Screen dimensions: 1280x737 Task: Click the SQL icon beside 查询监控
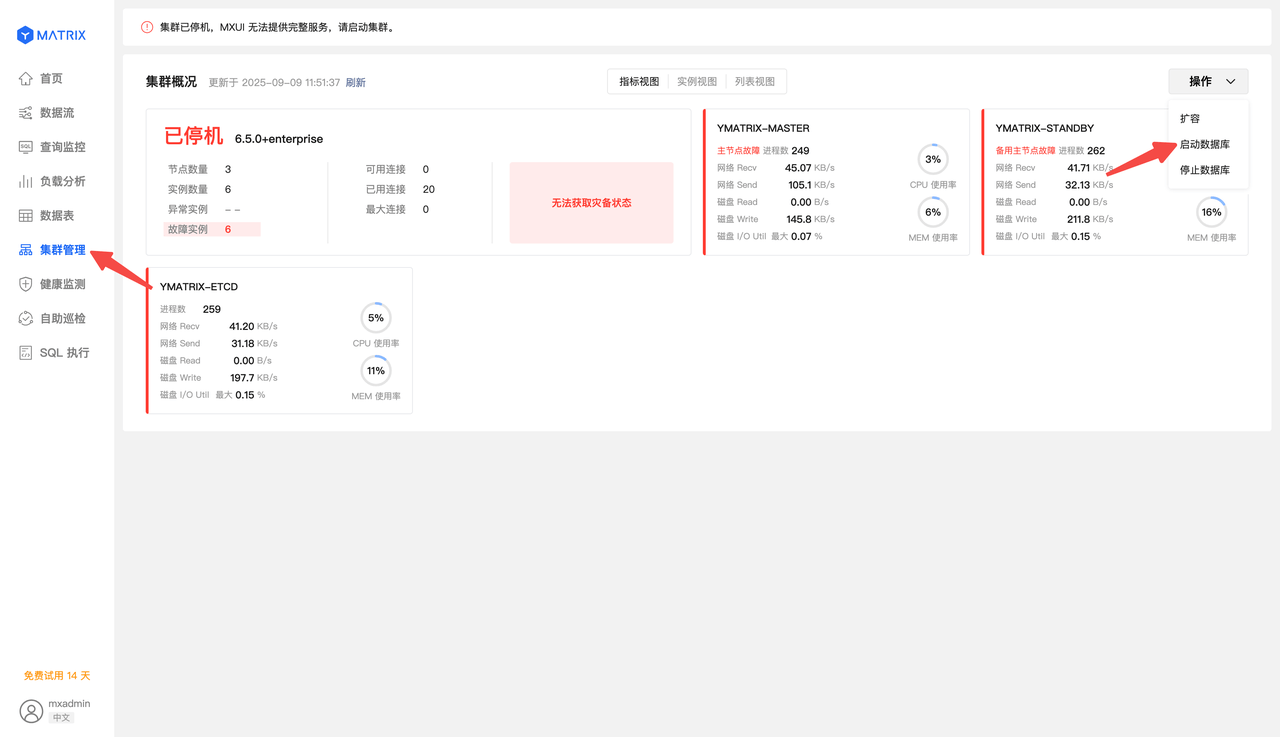point(26,147)
